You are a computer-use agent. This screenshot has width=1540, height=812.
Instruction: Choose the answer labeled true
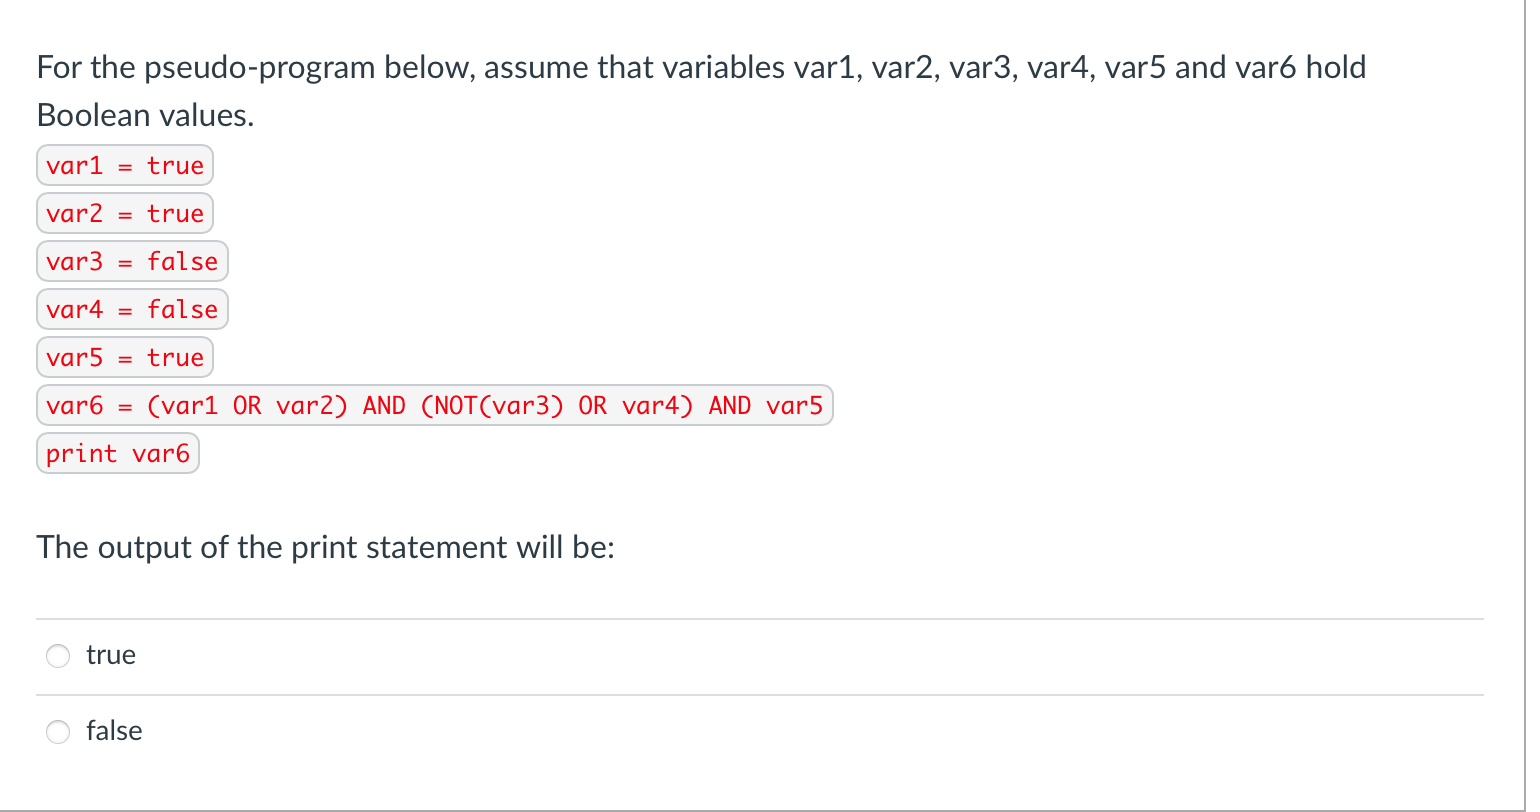112,655
